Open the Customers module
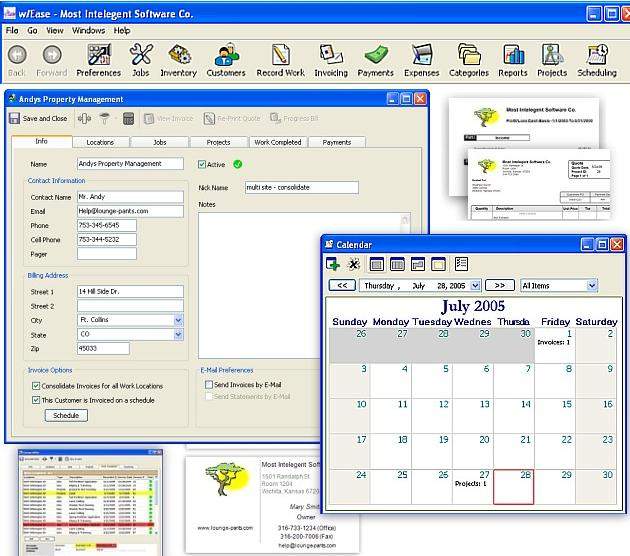 [226, 60]
